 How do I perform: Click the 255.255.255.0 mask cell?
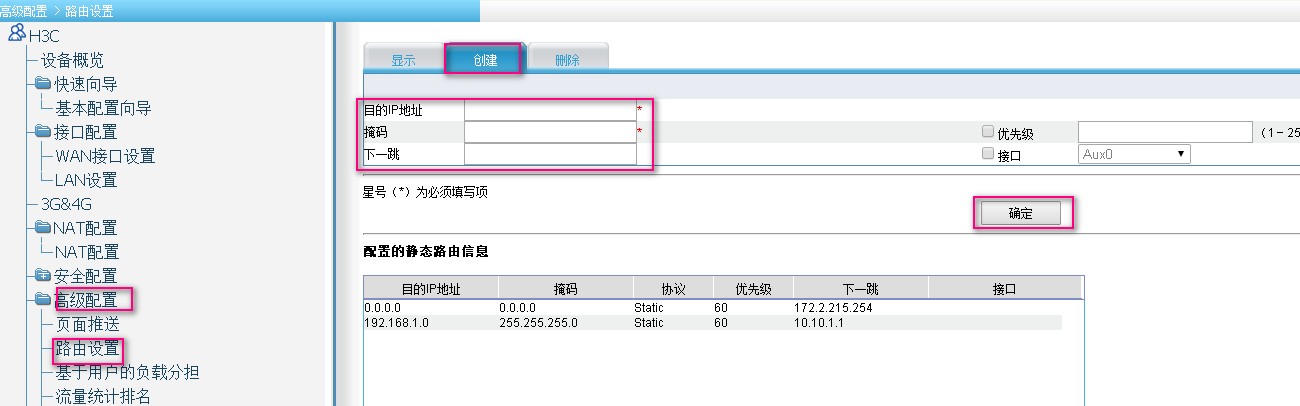tap(538, 323)
